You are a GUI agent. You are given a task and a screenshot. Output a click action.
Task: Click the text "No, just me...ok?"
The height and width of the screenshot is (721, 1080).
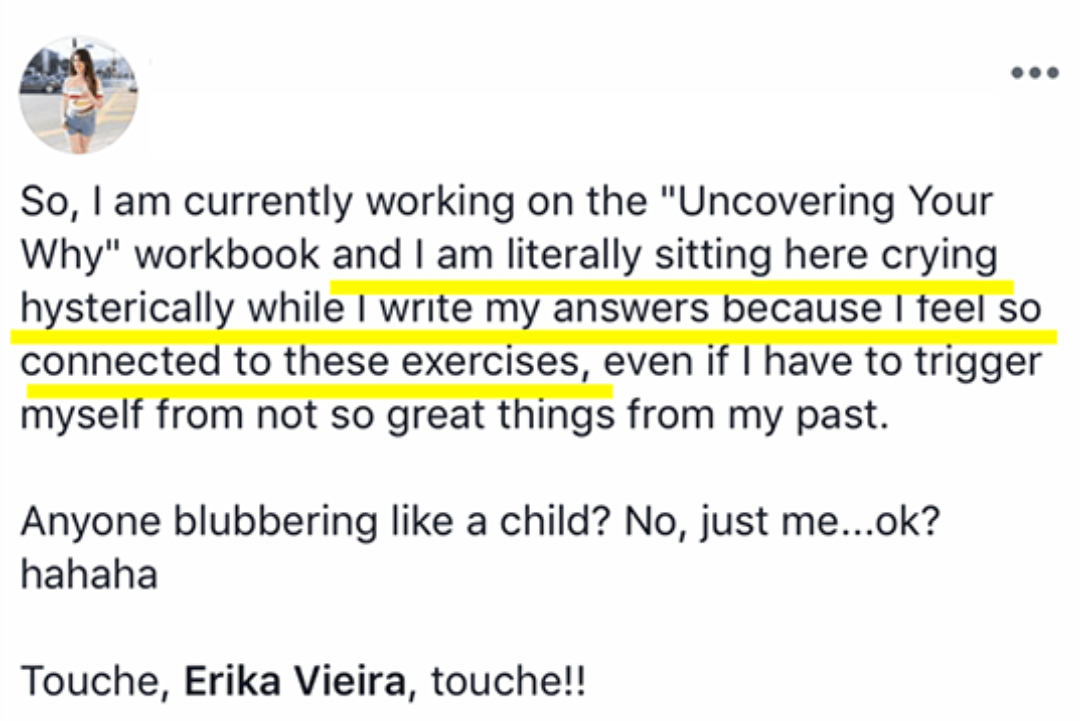coord(782,521)
